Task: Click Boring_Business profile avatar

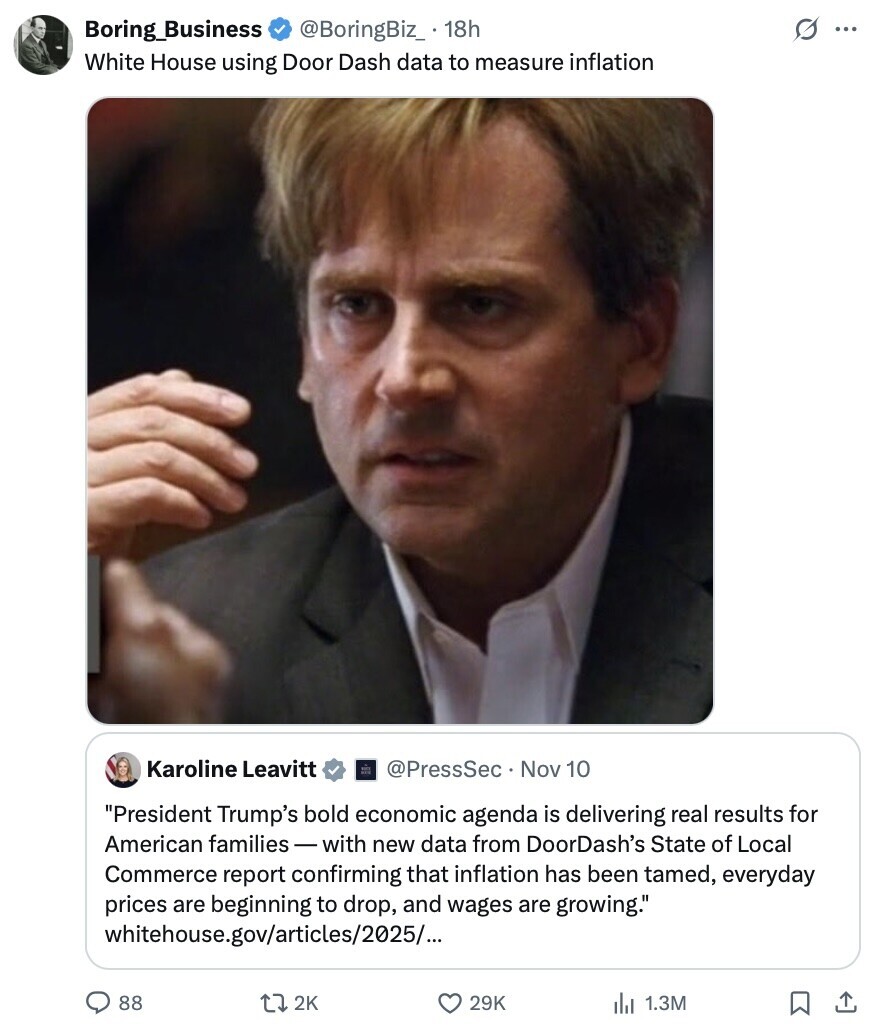Action: [43, 45]
